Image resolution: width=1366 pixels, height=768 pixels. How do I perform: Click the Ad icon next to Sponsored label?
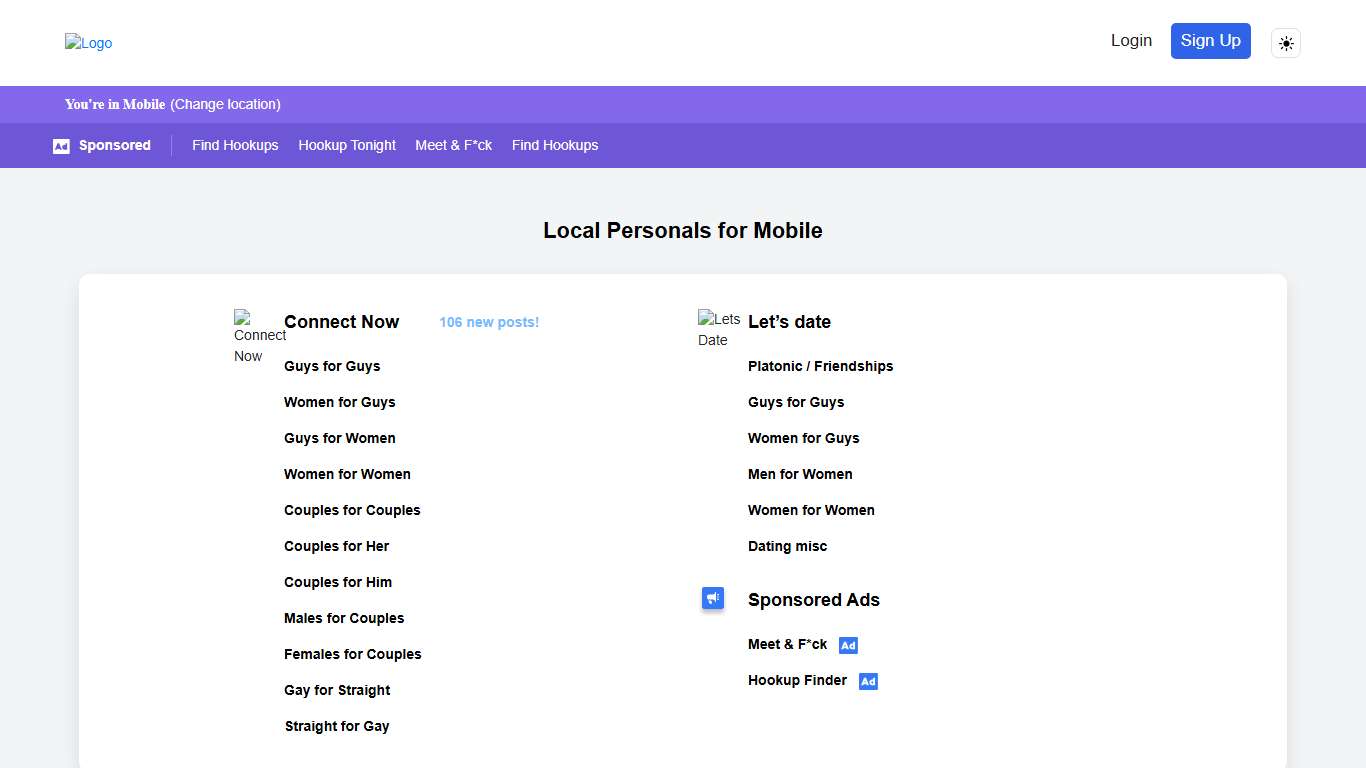(x=61, y=145)
